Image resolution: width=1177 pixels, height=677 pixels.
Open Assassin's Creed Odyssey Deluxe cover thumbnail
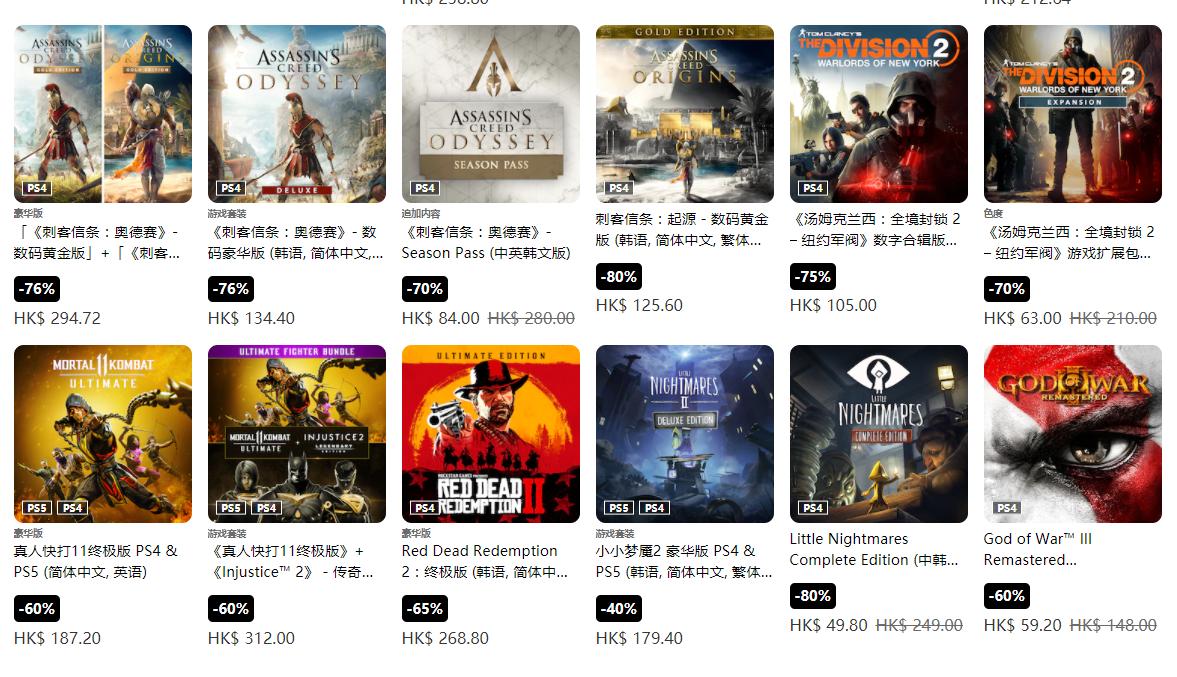[x=297, y=114]
